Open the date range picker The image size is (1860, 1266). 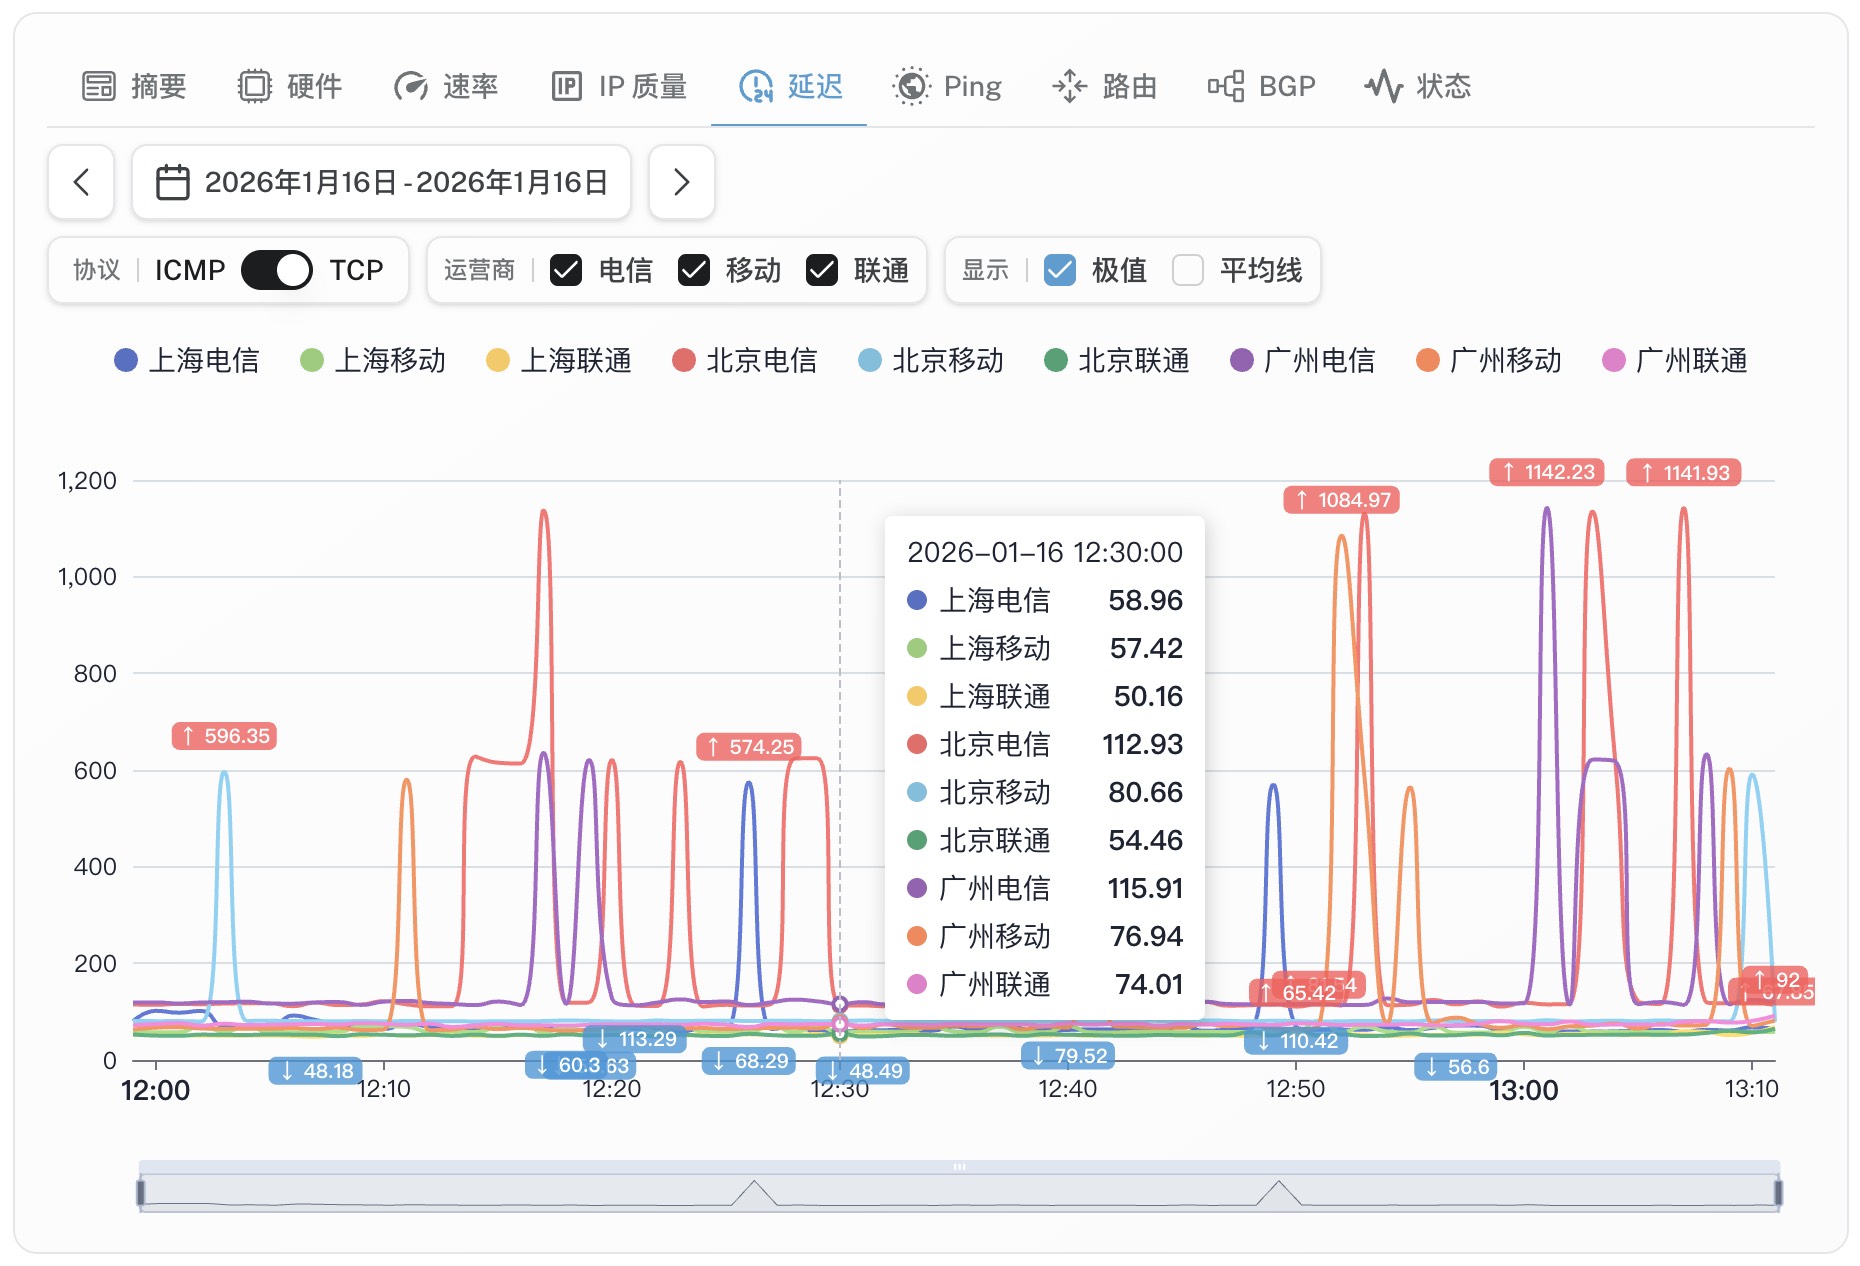pyautogui.click(x=381, y=182)
